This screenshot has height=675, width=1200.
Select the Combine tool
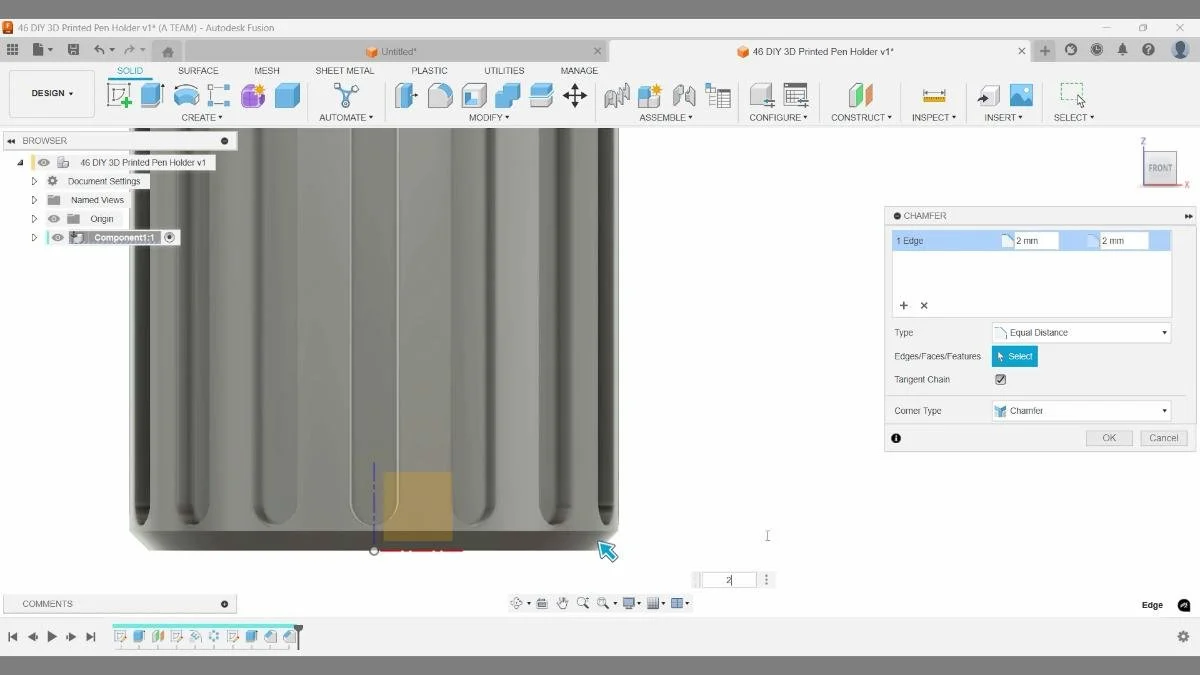[x=507, y=95]
